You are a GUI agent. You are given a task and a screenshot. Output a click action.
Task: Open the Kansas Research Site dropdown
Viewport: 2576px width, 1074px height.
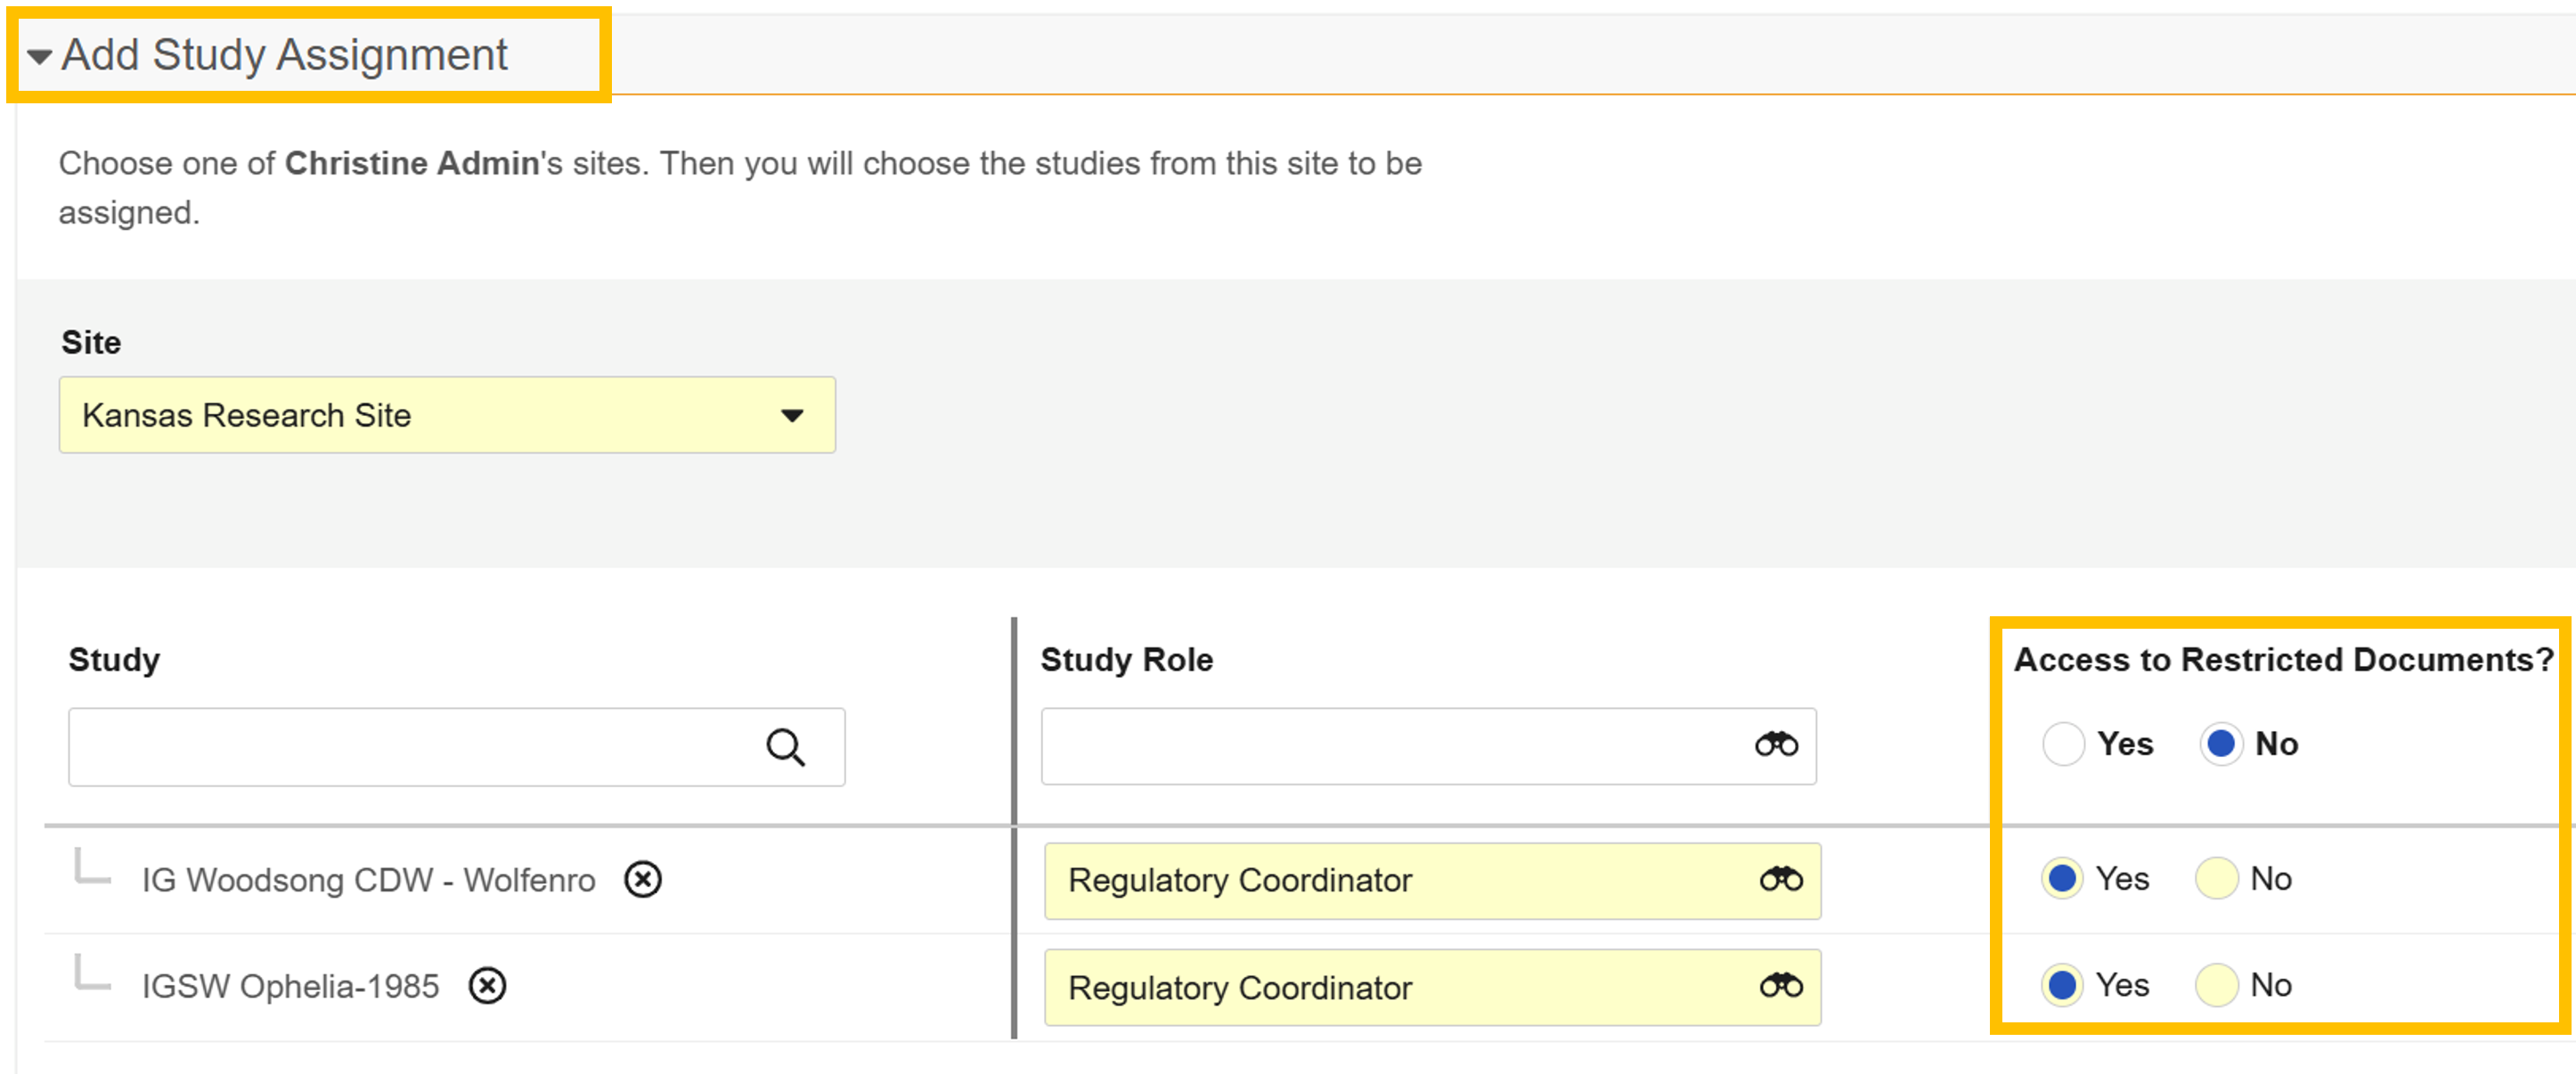click(x=447, y=415)
